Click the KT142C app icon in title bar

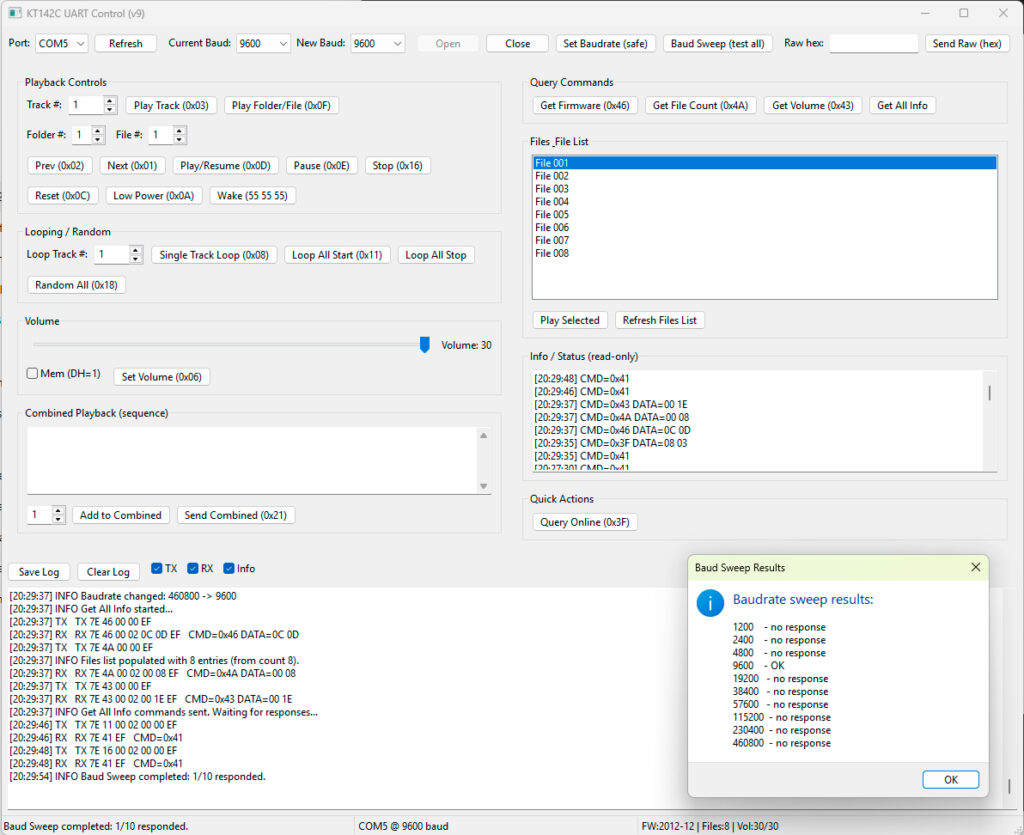pyautogui.click(x=14, y=13)
